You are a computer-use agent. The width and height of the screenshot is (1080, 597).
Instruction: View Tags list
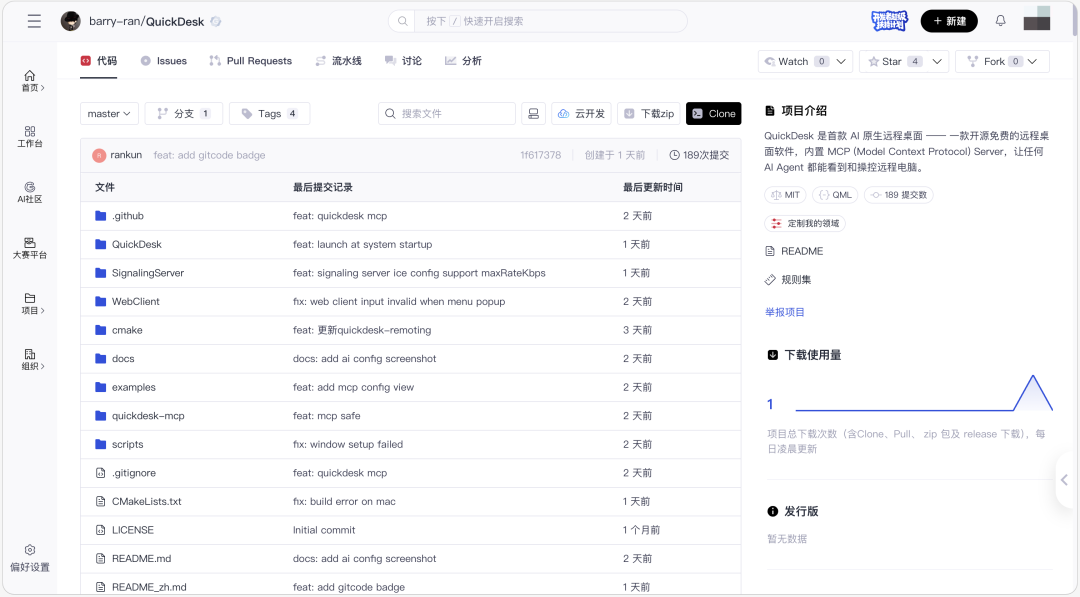[x=269, y=114]
